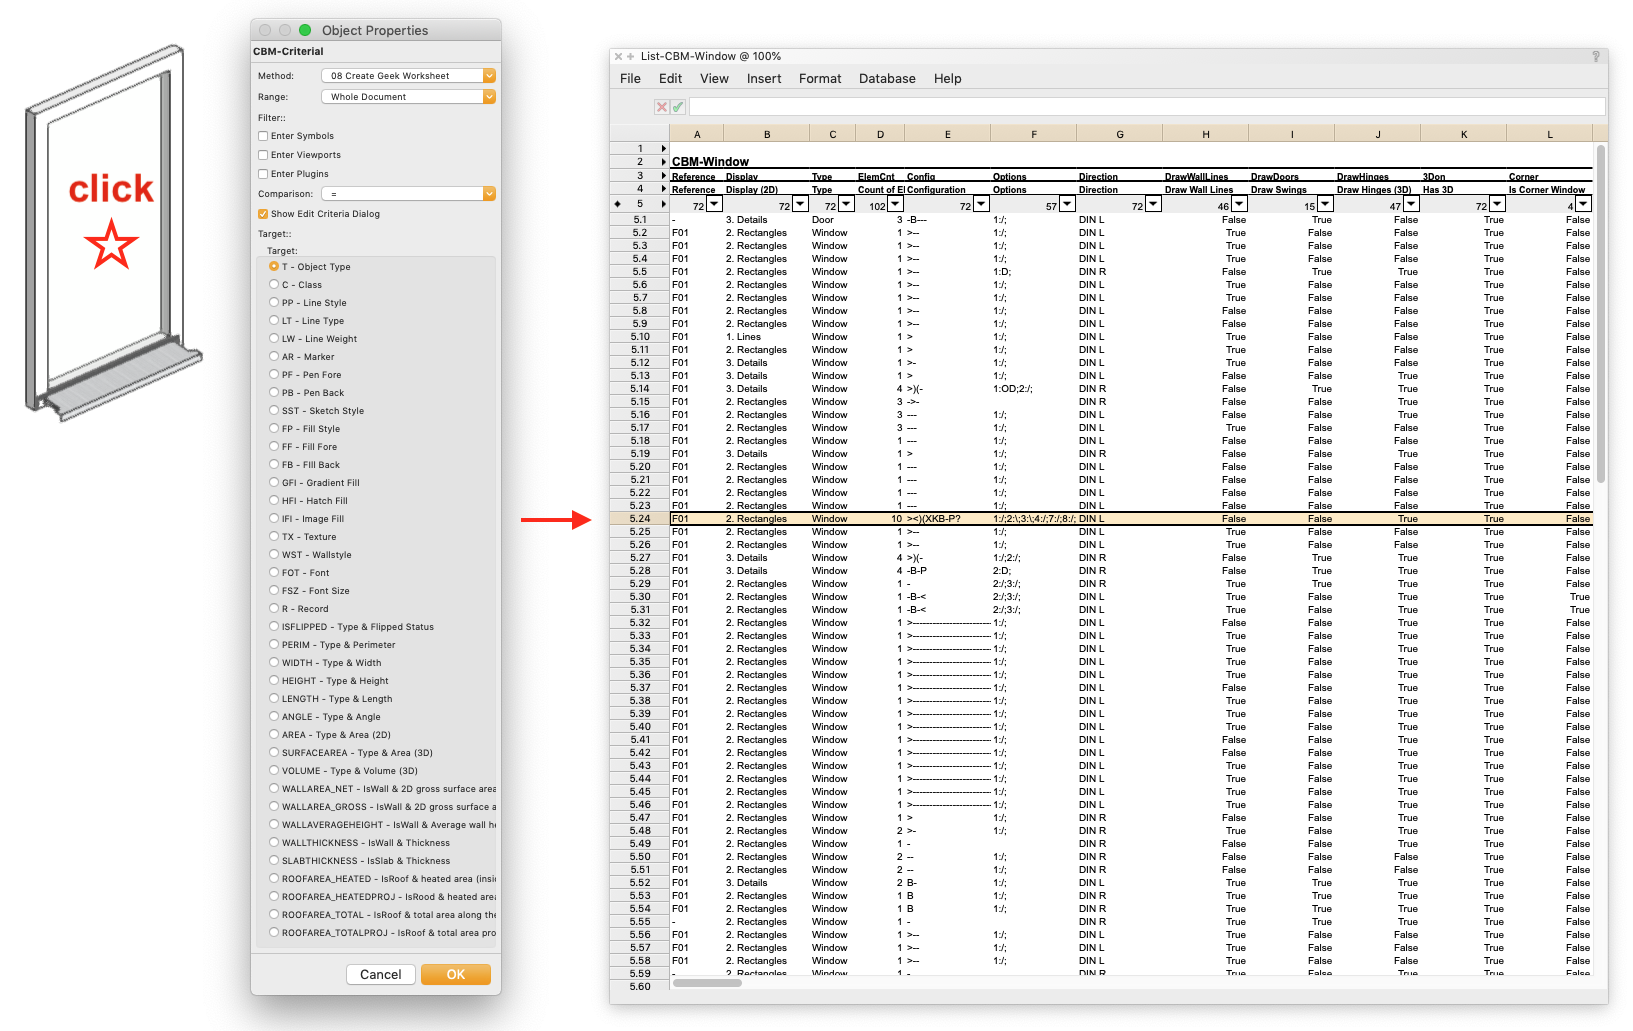
Task: Select the T - Object Type radio button
Action: tap(274, 266)
